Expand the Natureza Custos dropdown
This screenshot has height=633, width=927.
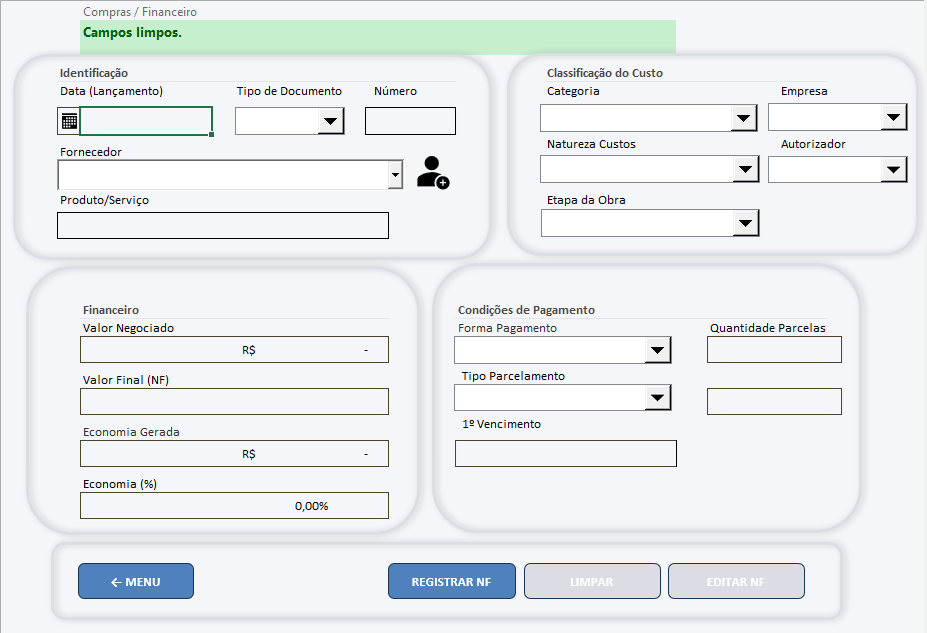(746, 170)
